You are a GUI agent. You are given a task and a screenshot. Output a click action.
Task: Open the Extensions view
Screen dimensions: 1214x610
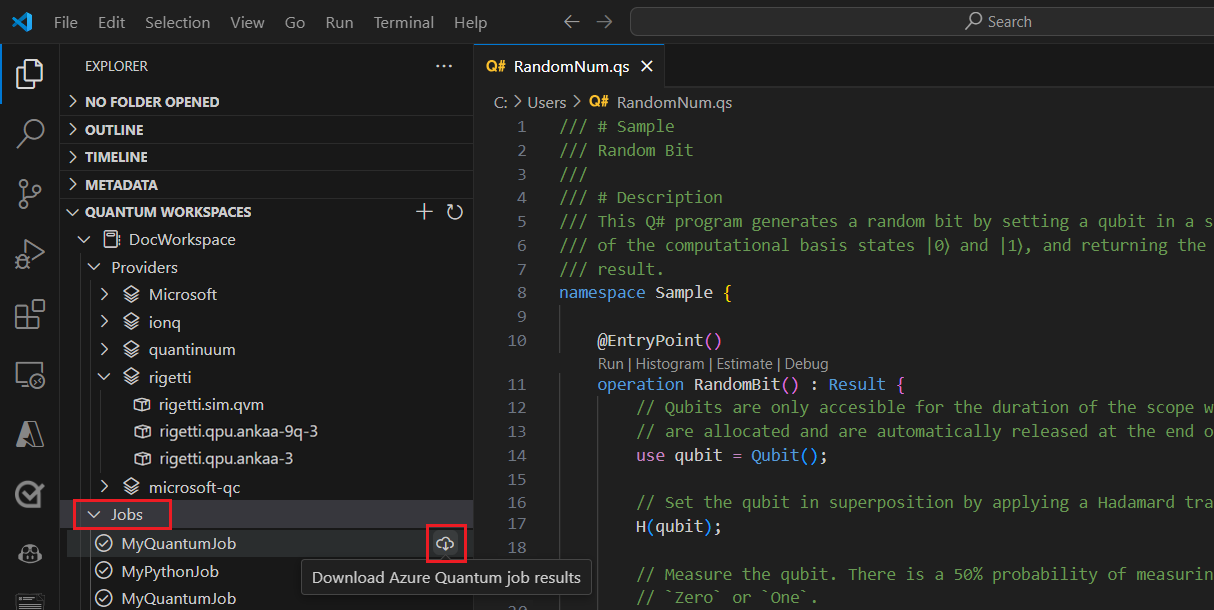pyautogui.click(x=30, y=314)
